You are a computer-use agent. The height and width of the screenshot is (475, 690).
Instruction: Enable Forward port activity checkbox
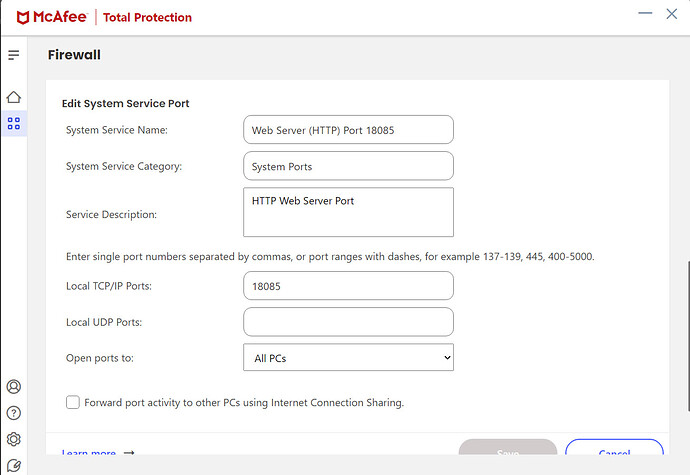[73, 402]
